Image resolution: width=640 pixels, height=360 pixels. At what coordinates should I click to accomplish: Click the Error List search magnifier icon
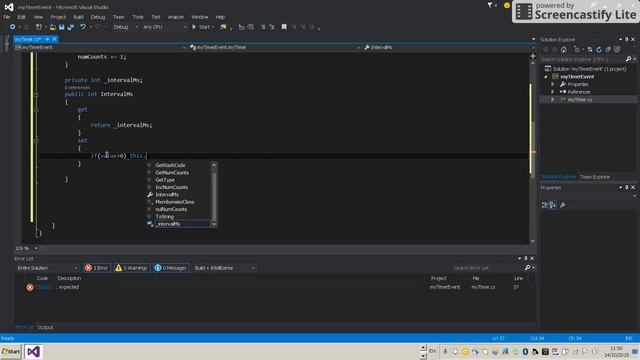[527, 268]
